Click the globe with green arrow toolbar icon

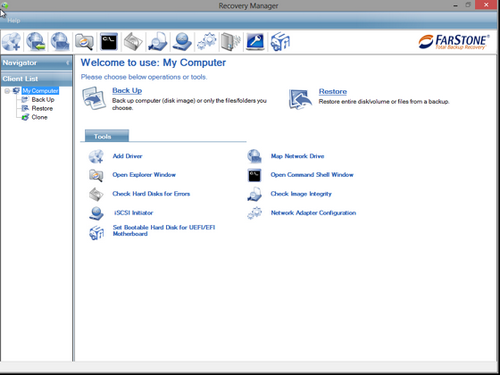[36, 42]
